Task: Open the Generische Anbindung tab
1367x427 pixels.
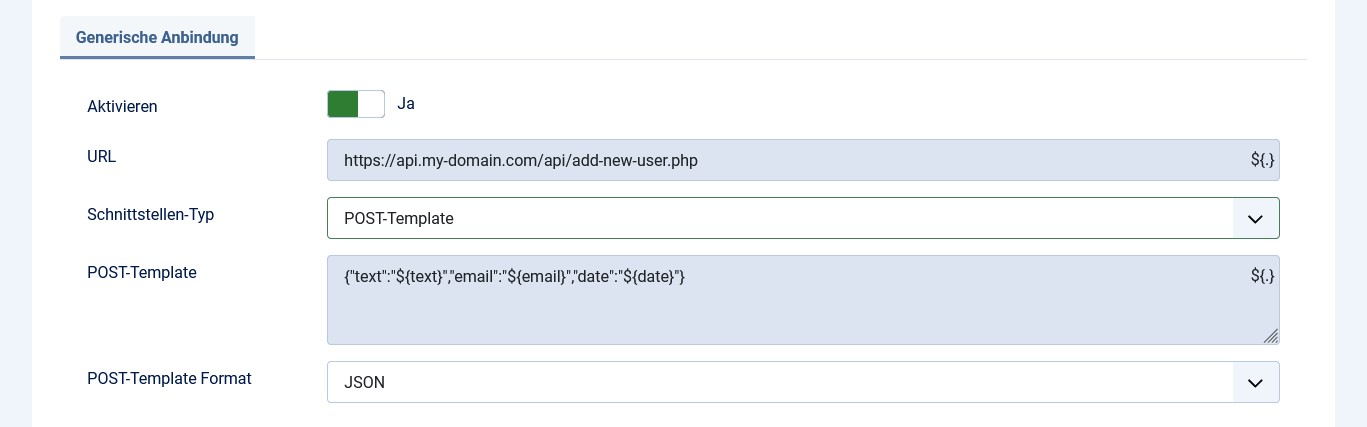Action: click(157, 38)
